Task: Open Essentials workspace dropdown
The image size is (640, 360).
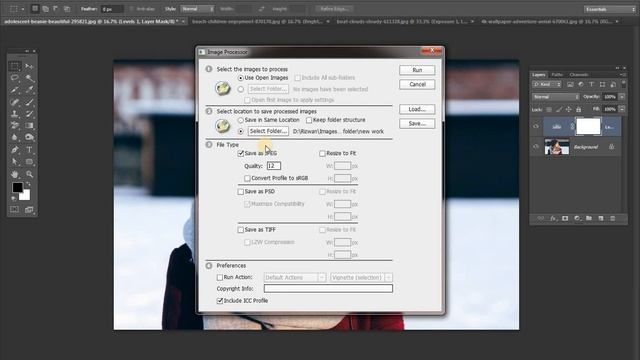Action: 609,9
